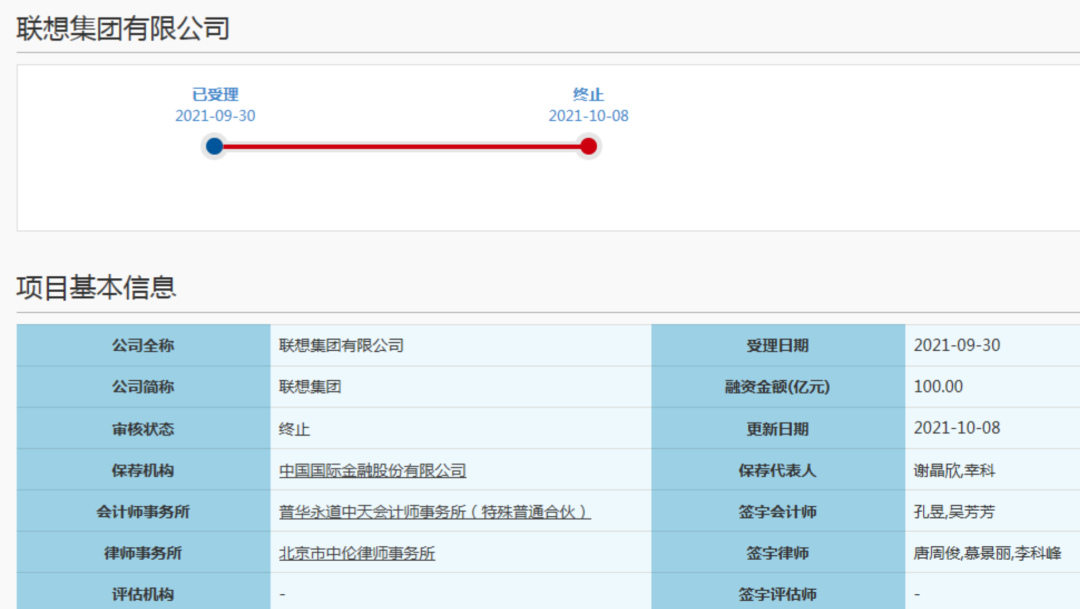
Task: Click the 融资金额 value 100.00
Action: tap(938, 386)
